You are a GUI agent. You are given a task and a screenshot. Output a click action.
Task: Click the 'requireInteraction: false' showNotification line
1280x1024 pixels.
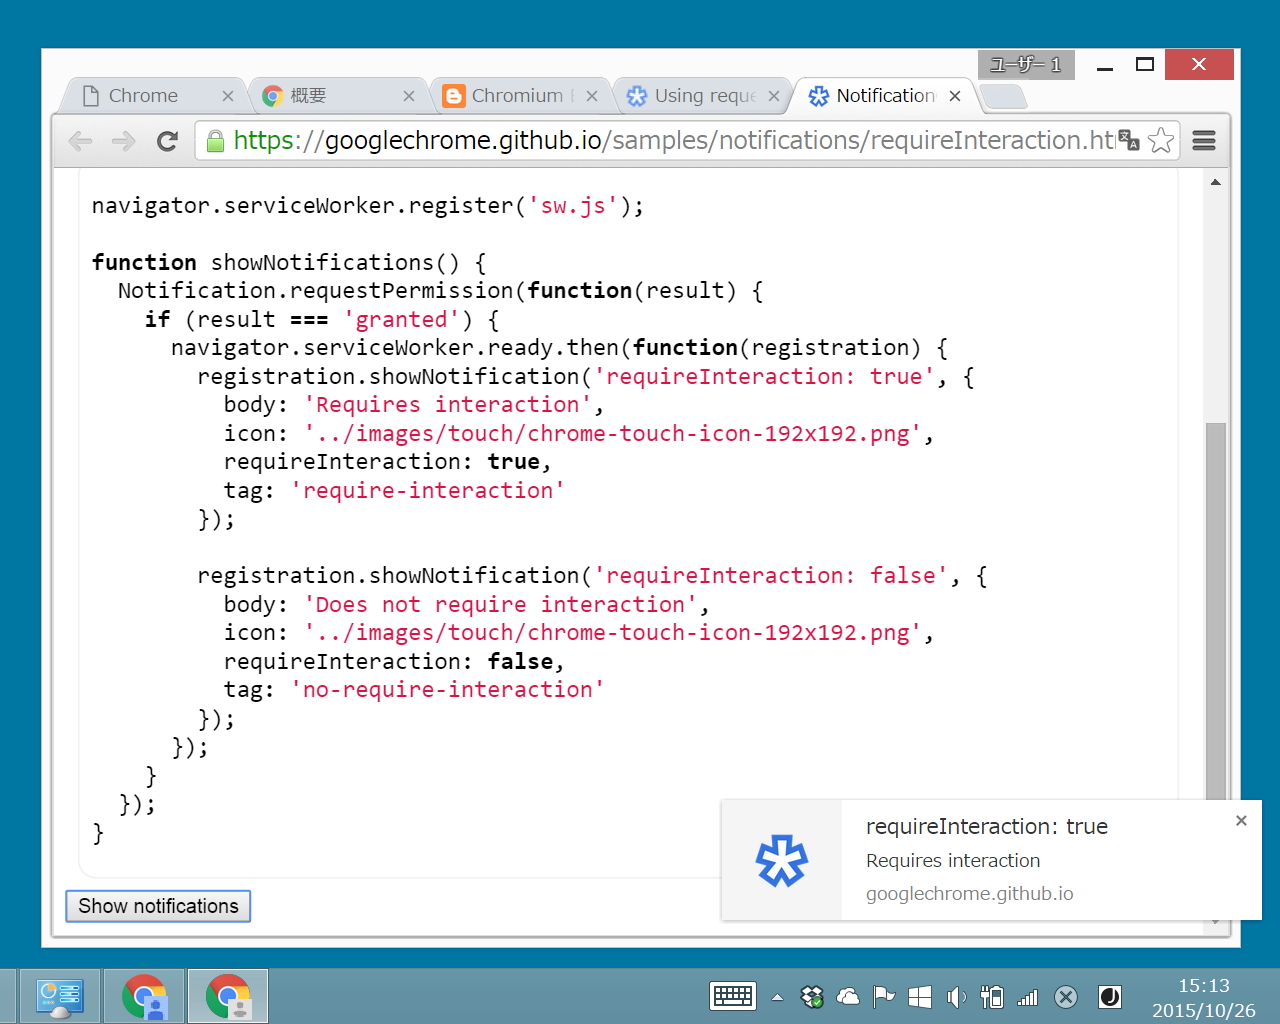tap(592, 576)
